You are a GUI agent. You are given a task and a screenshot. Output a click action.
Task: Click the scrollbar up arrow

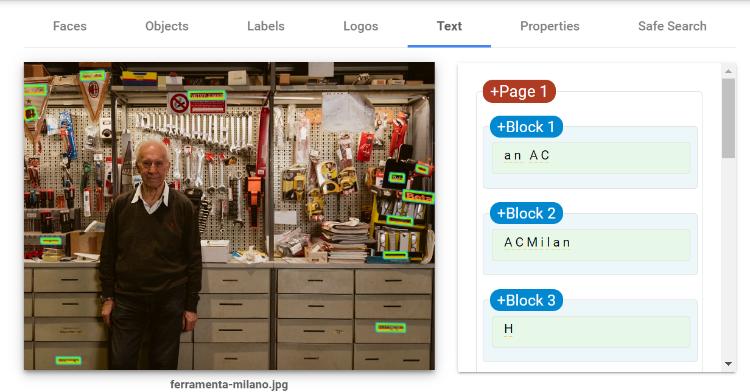click(x=728, y=71)
